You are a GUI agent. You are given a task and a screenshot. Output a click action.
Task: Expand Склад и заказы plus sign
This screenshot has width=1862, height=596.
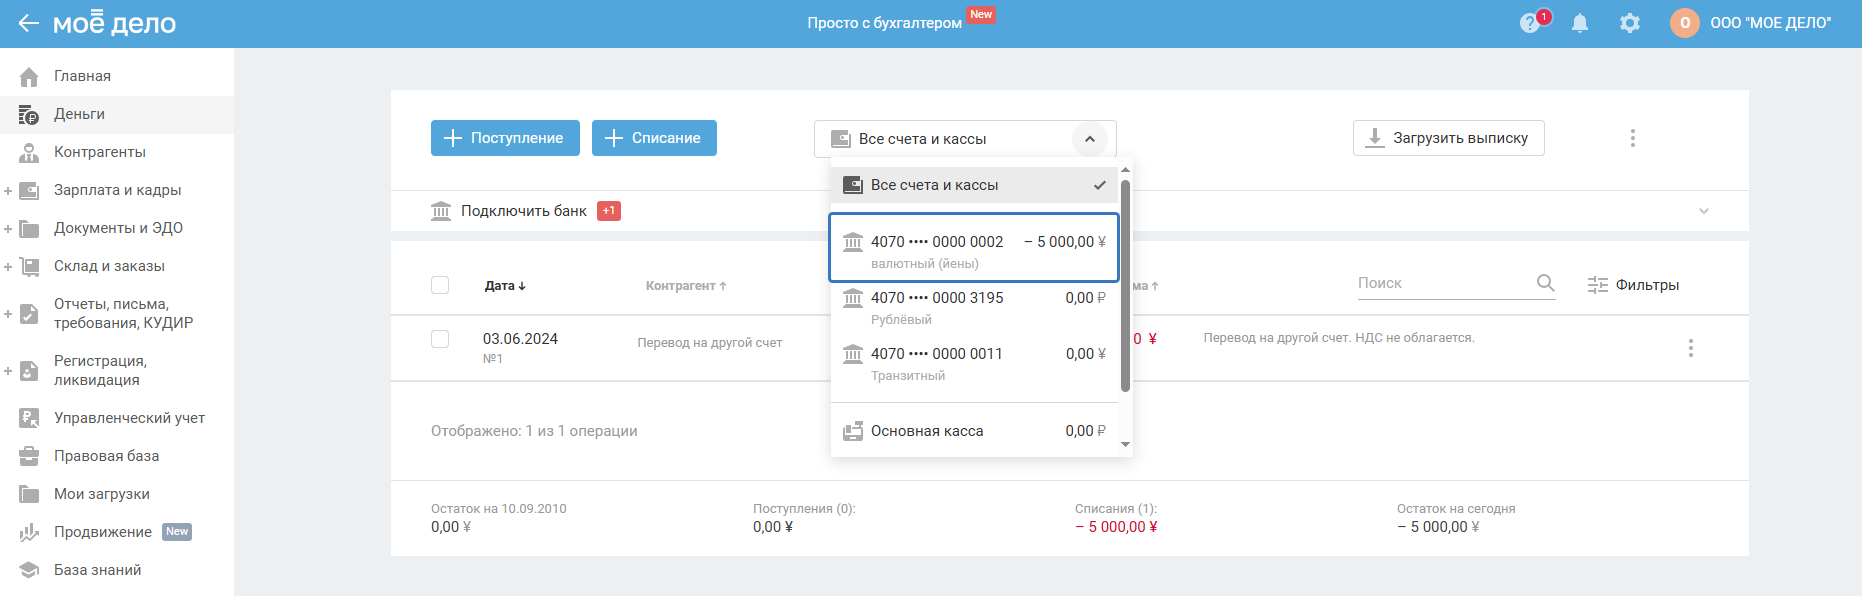pos(8,267)
